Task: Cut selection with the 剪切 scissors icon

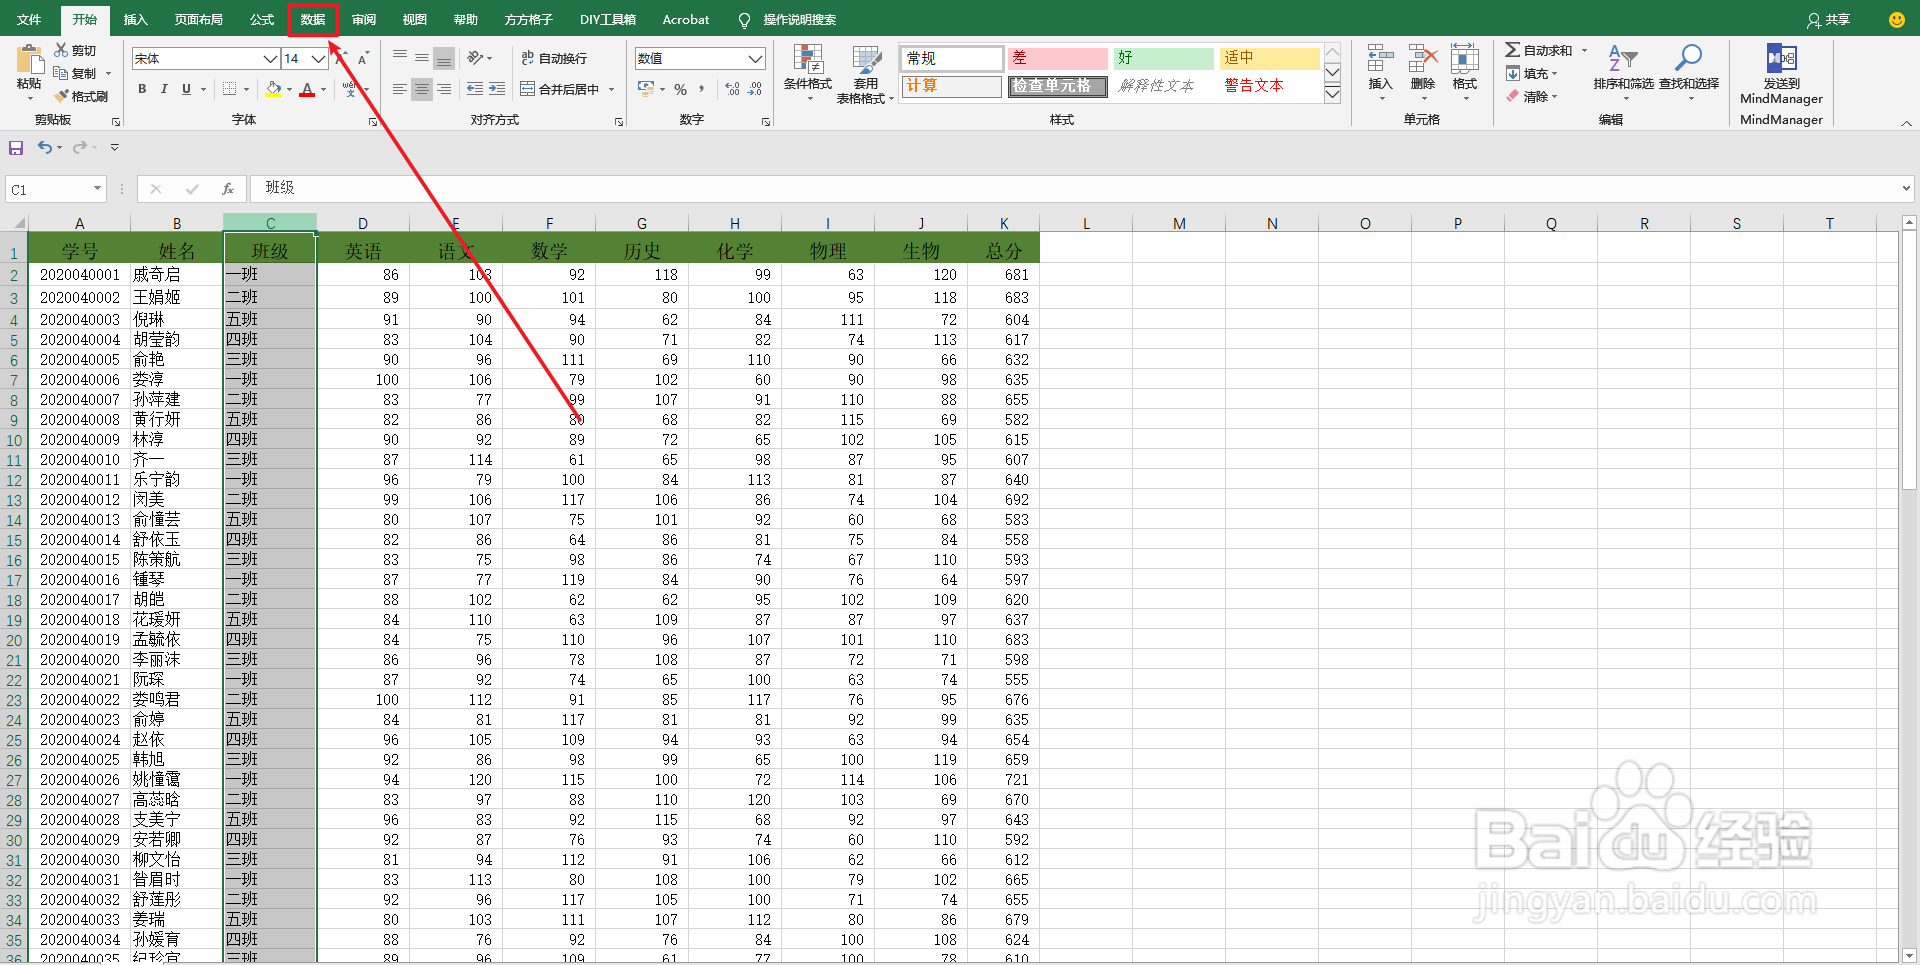Action: tap(61, 50)
